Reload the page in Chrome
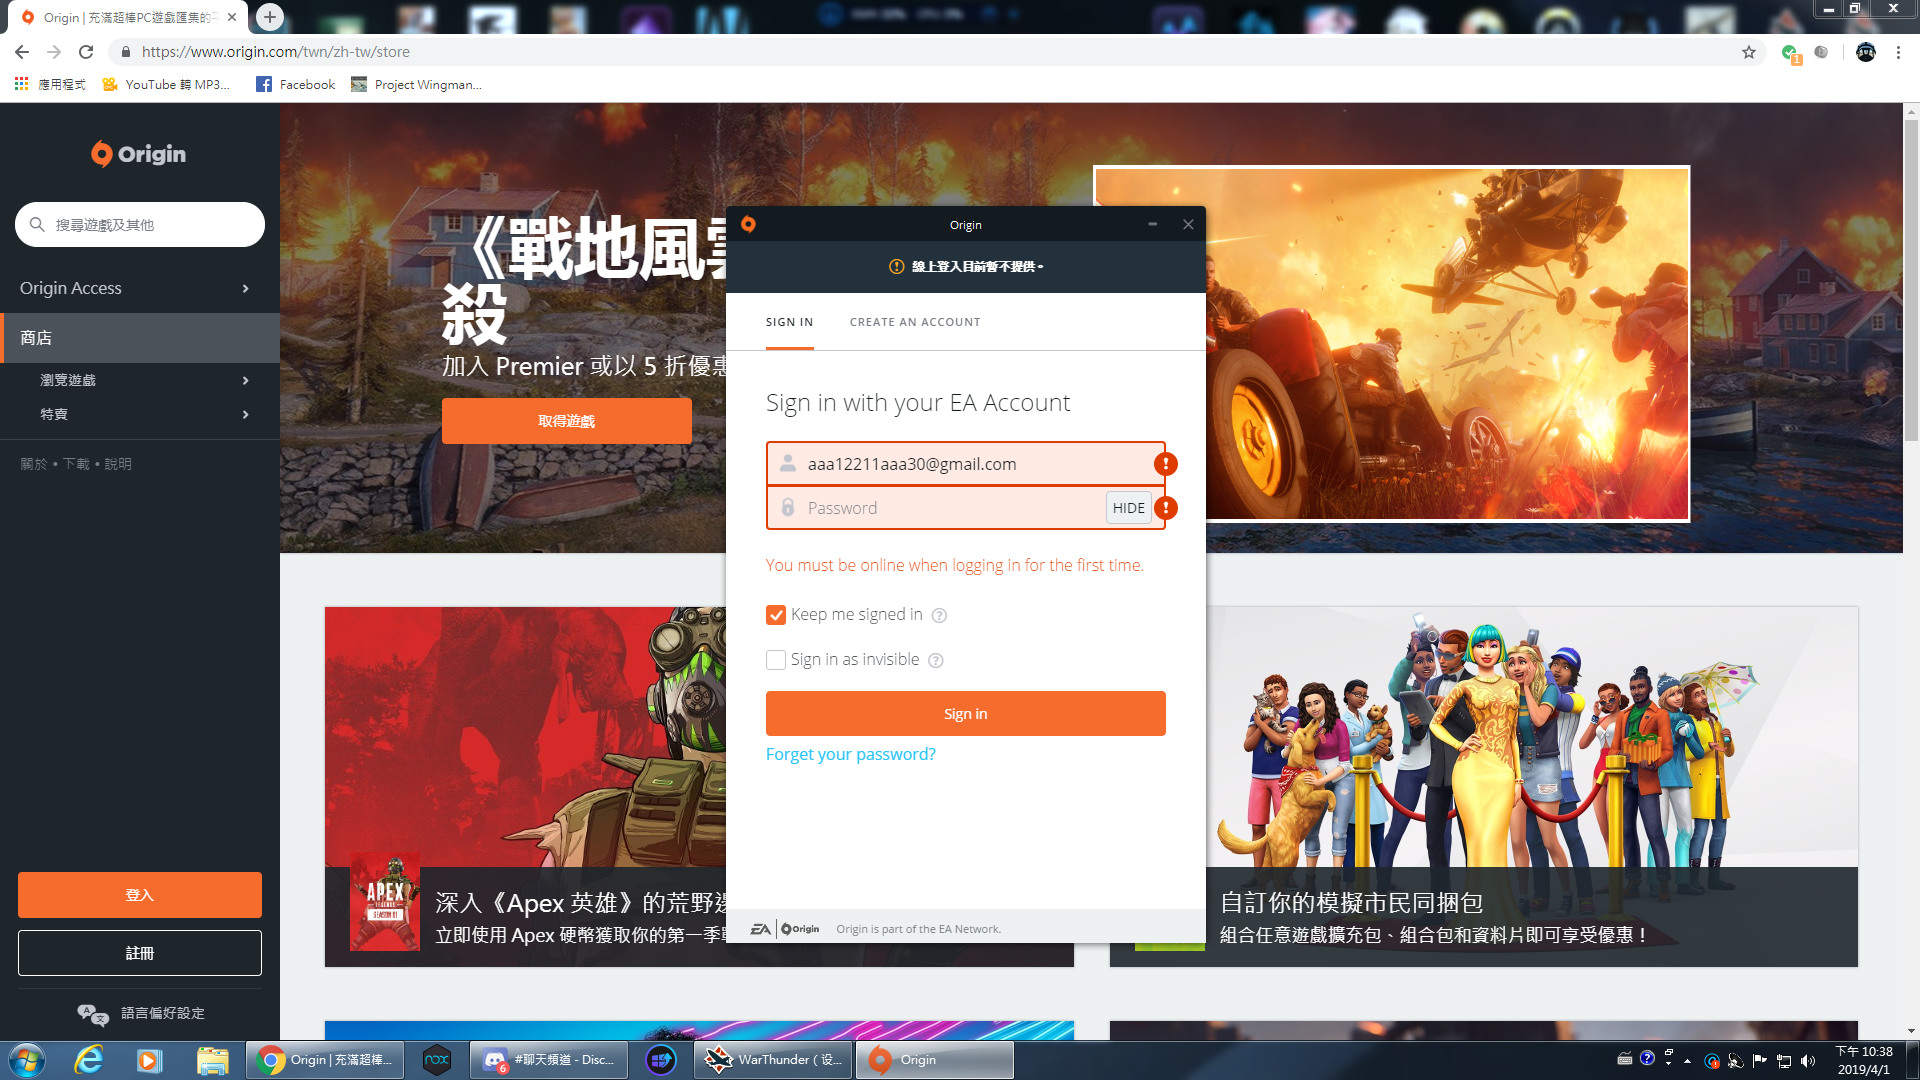Screen dimensions: 1920x1080 pyautogui.click(x=86, y=52)
